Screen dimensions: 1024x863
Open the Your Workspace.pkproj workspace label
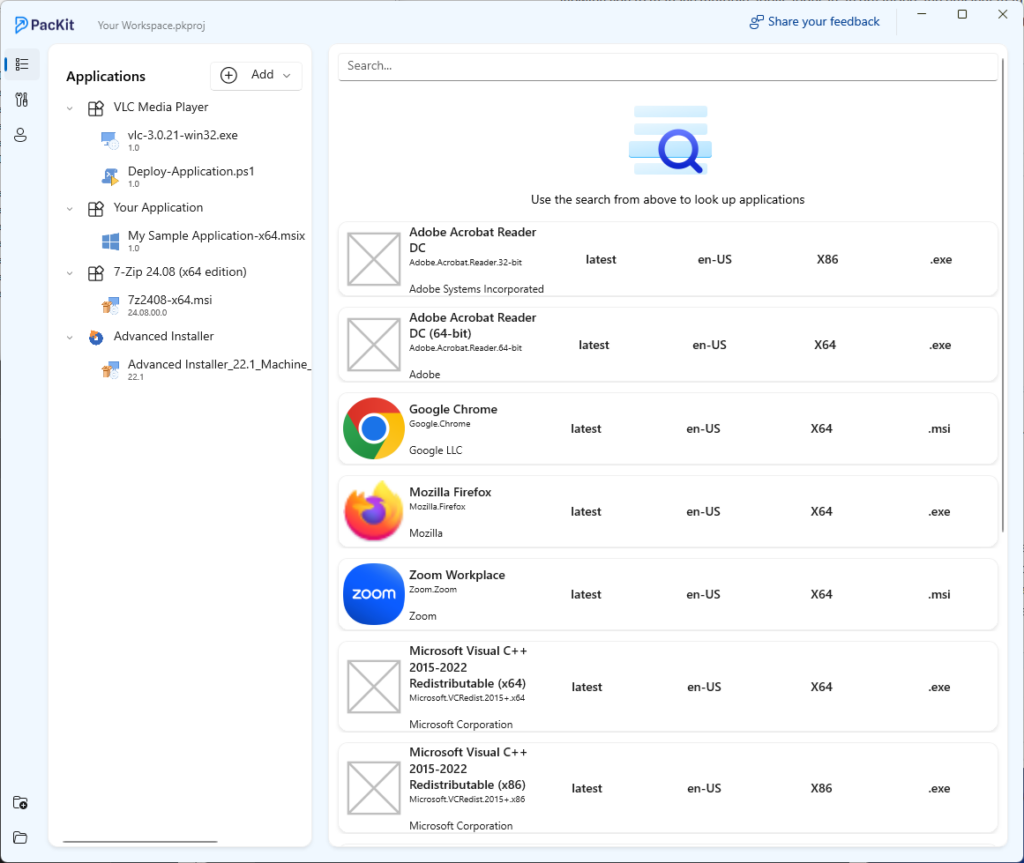pyautogui.click(x=151, y=25)
